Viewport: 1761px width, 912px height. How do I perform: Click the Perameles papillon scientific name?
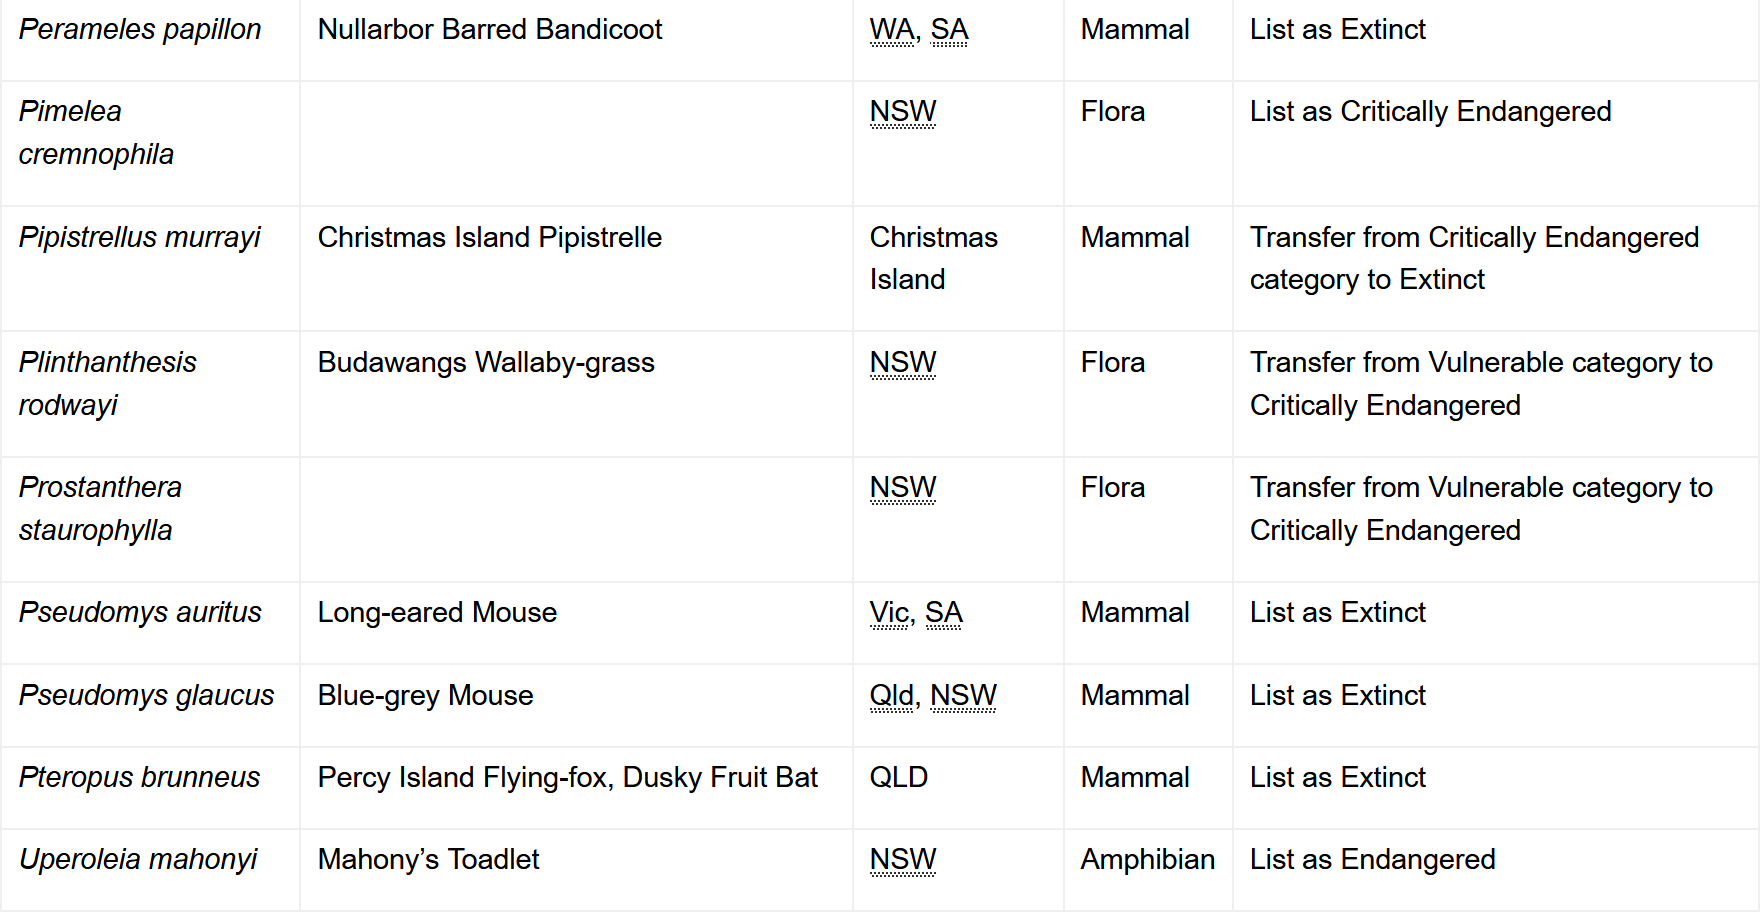[140, 30]
